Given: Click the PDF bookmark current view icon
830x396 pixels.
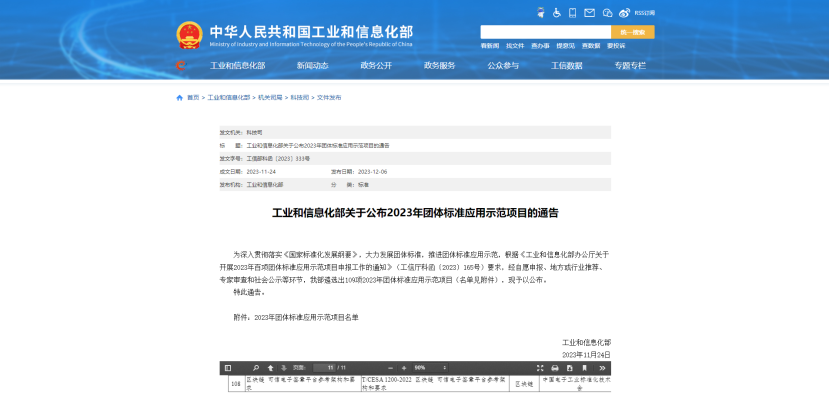Looking at the screenshot, I should pyautogui.click(x=584, y=368).
